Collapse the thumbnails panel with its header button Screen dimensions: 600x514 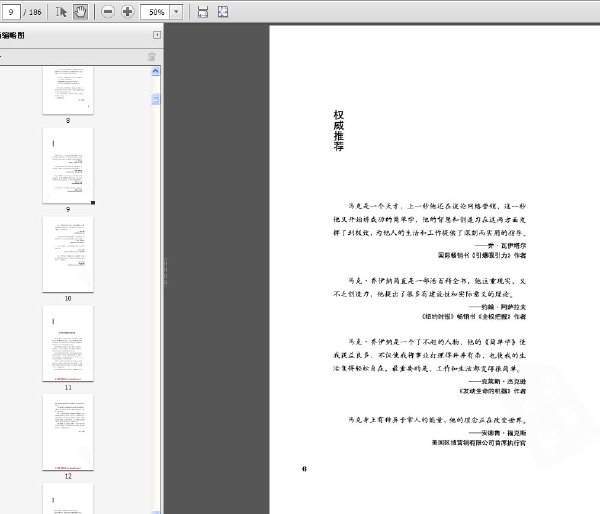pyautogui.click(x=157, y=35)
